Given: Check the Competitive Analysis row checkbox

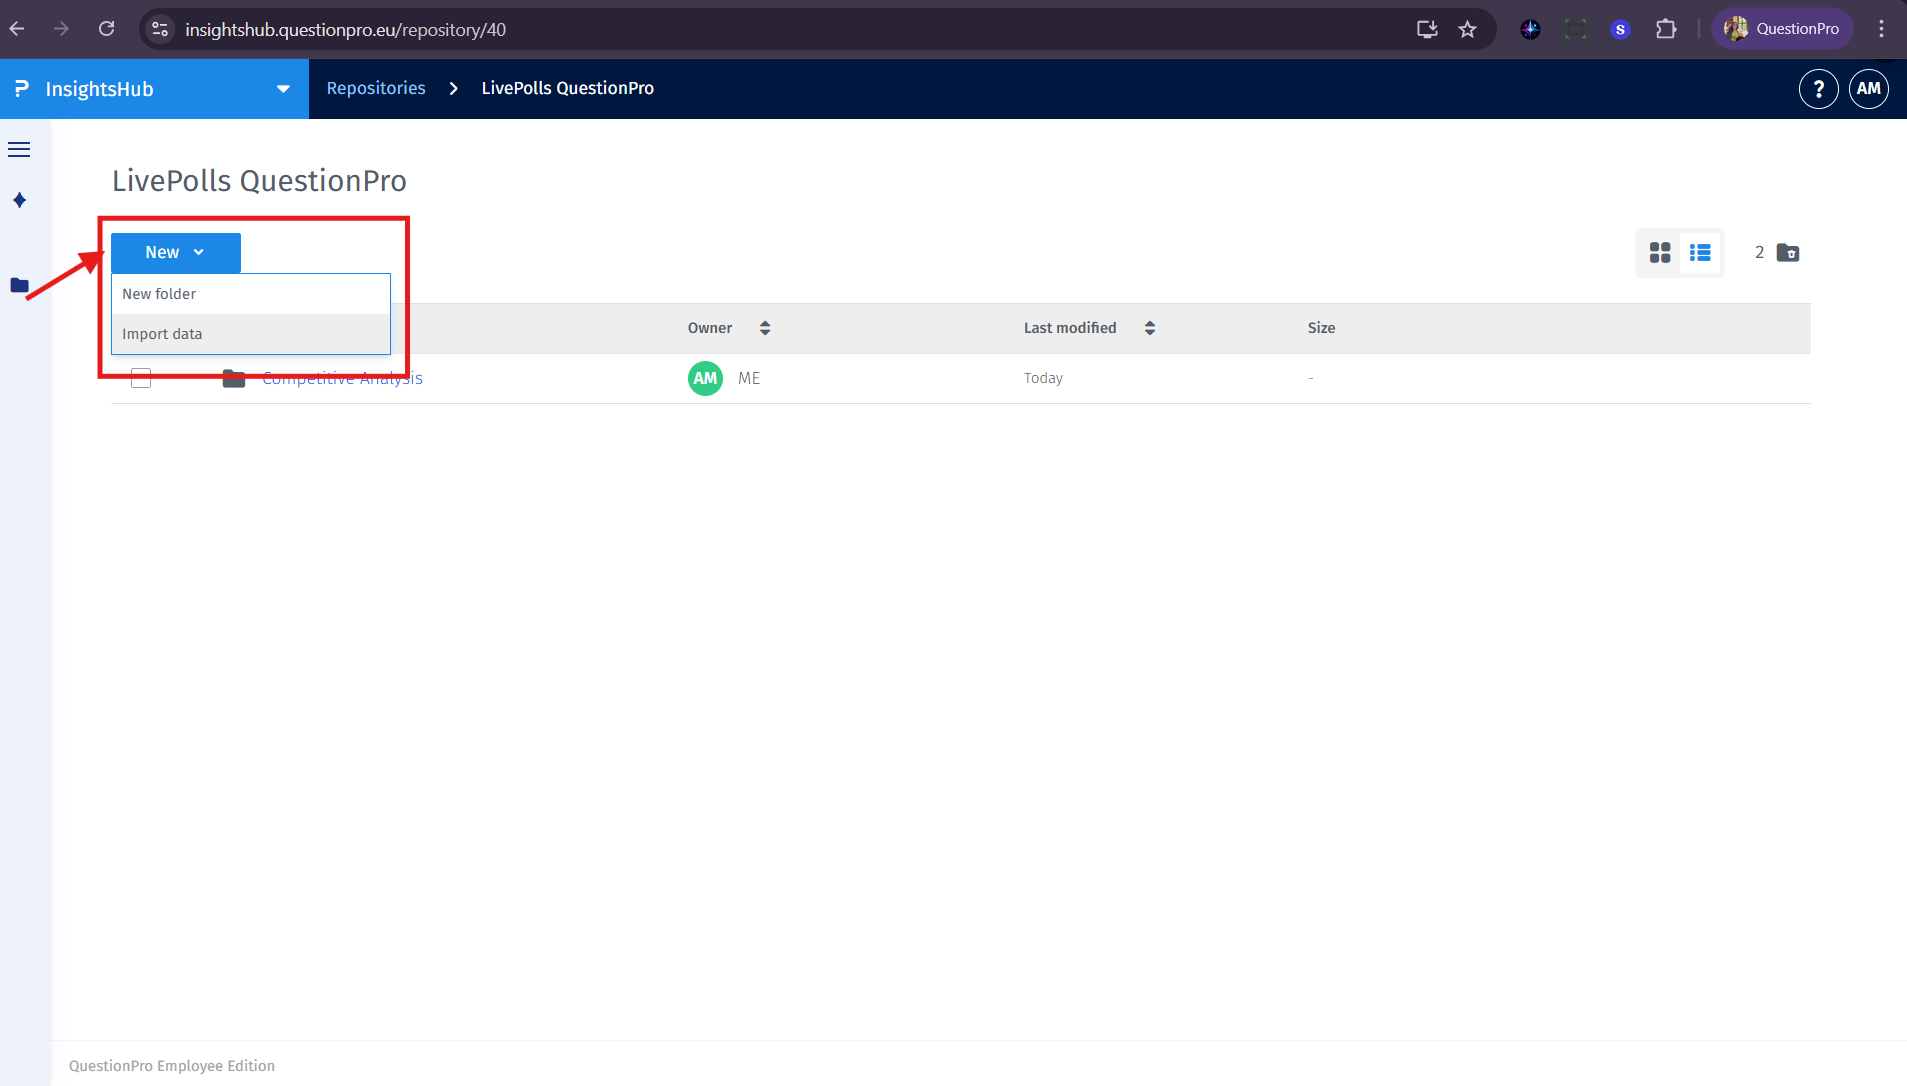Looking at the screenshot, I should pyautogui.click(x=140, y=378).
